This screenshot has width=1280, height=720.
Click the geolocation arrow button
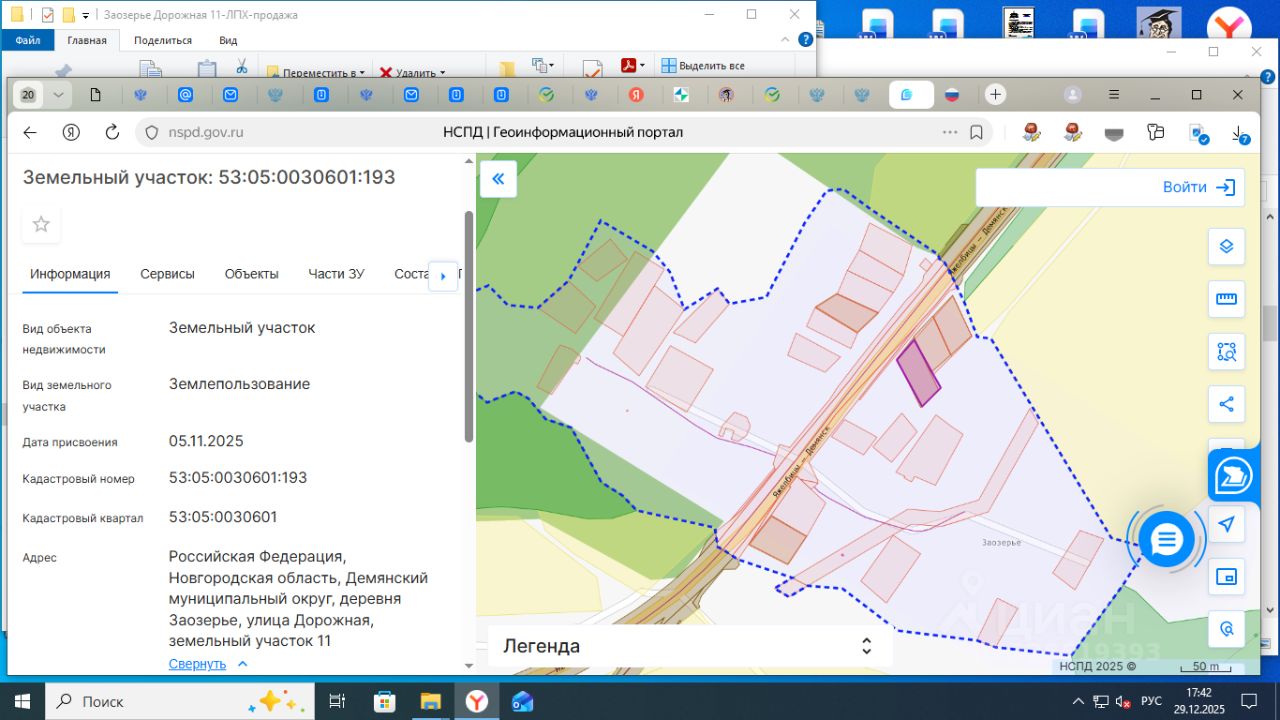pos(1226,524)
